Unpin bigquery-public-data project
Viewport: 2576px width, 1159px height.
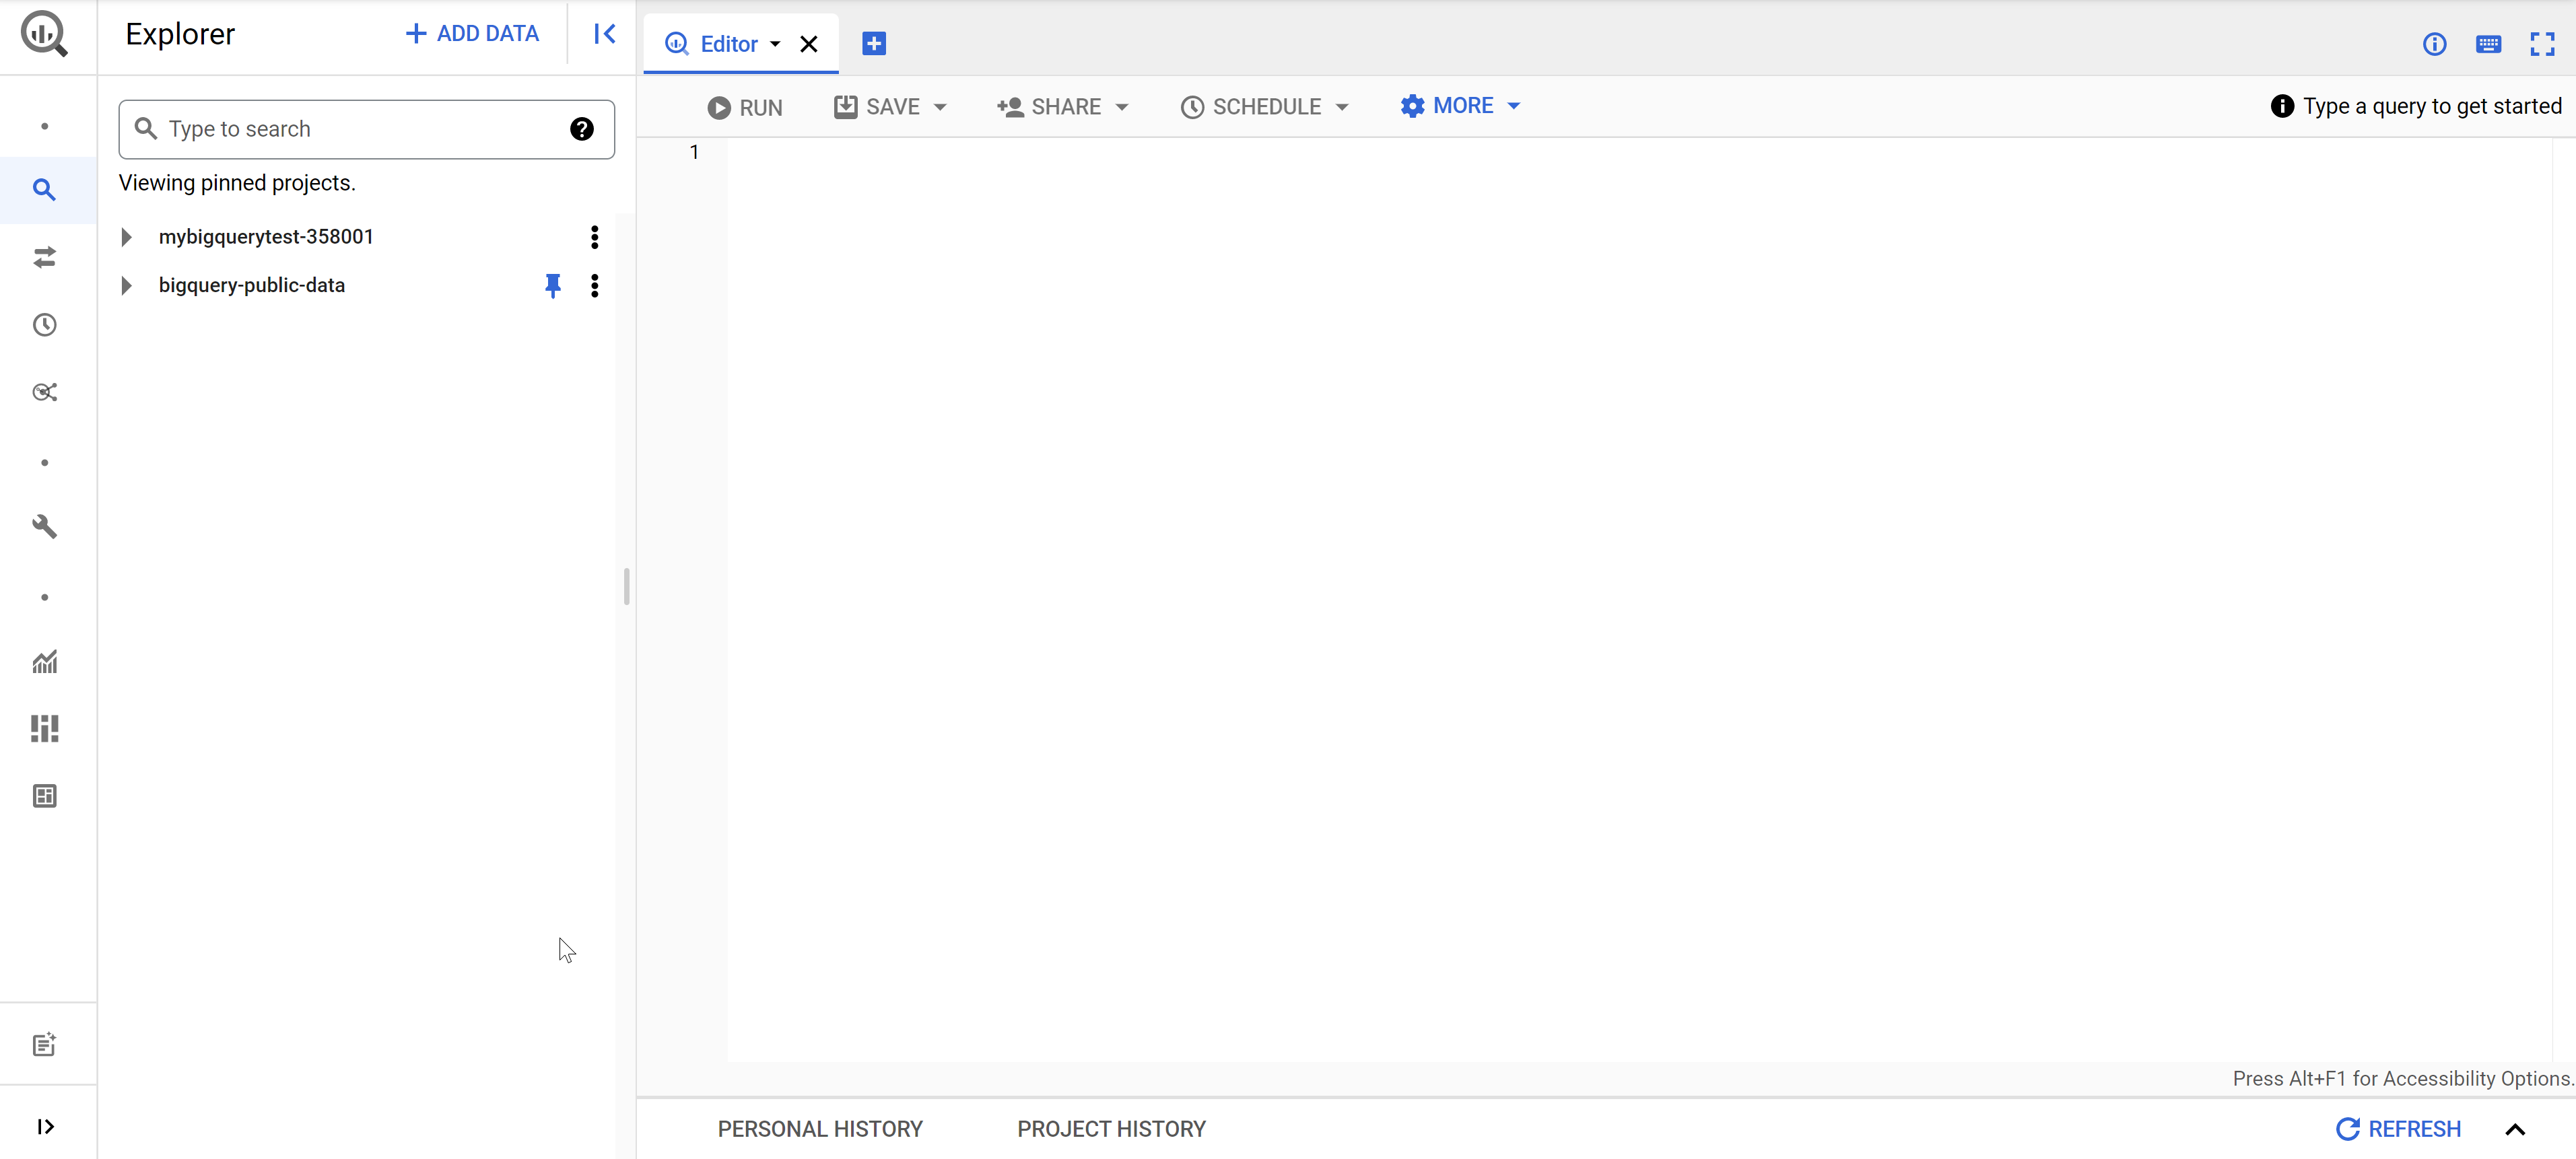coord(552,286)
